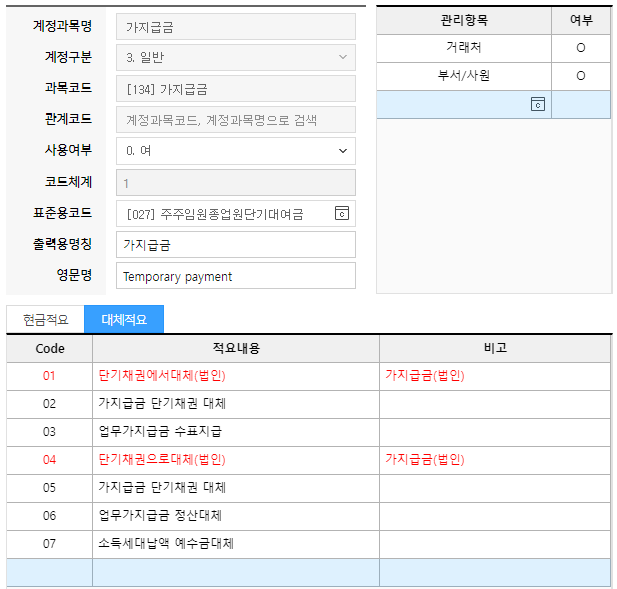617x589 pixels.
Task: Select code 05 cell
Action: [50, 488]
